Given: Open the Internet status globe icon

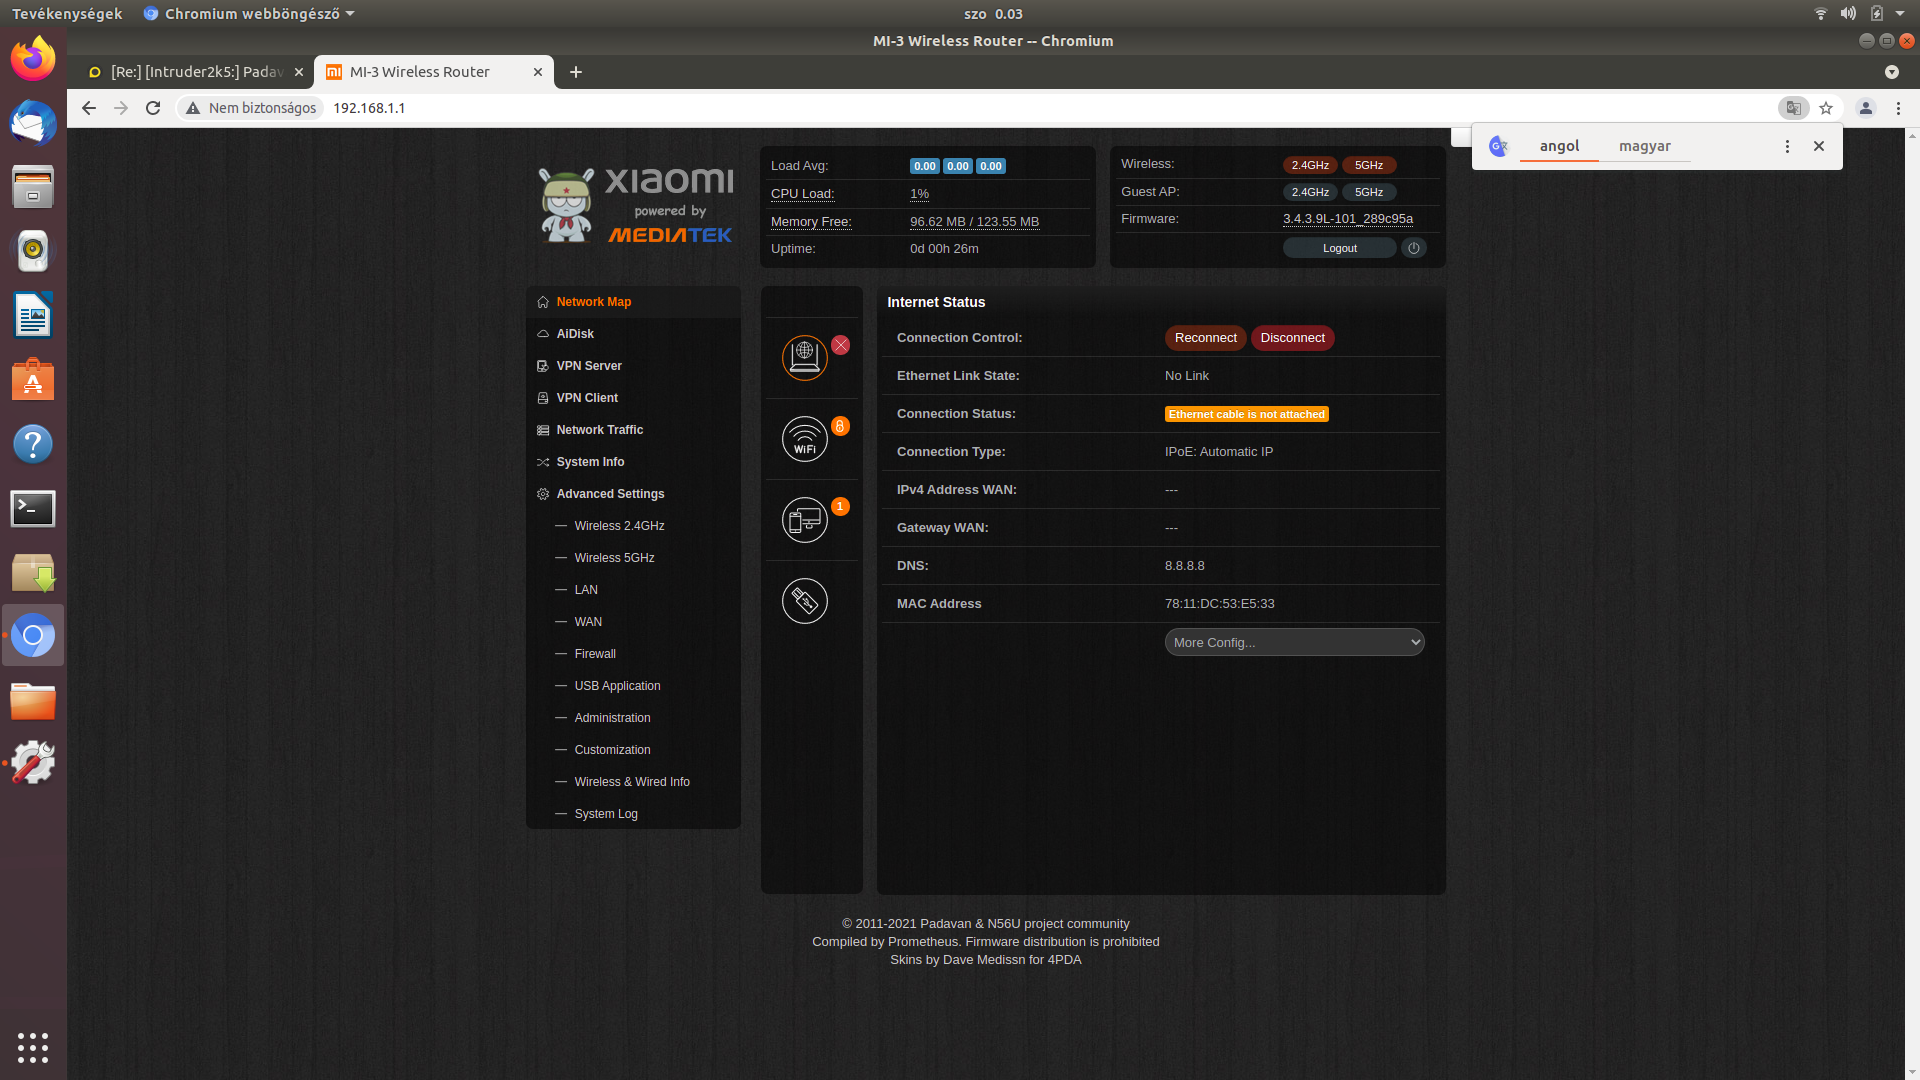Looking at the screenshot, I should (x=805, y=357).
